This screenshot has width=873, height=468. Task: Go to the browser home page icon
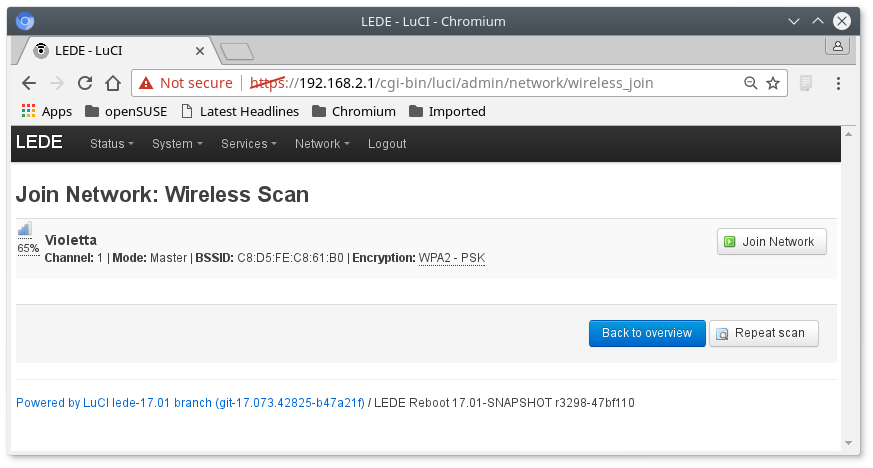113,83
